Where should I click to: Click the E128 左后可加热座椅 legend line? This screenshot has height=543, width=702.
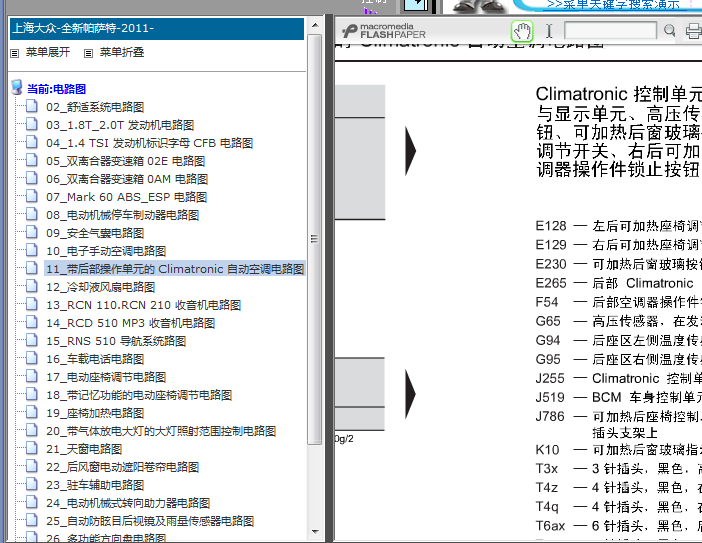tap(619, 226)
